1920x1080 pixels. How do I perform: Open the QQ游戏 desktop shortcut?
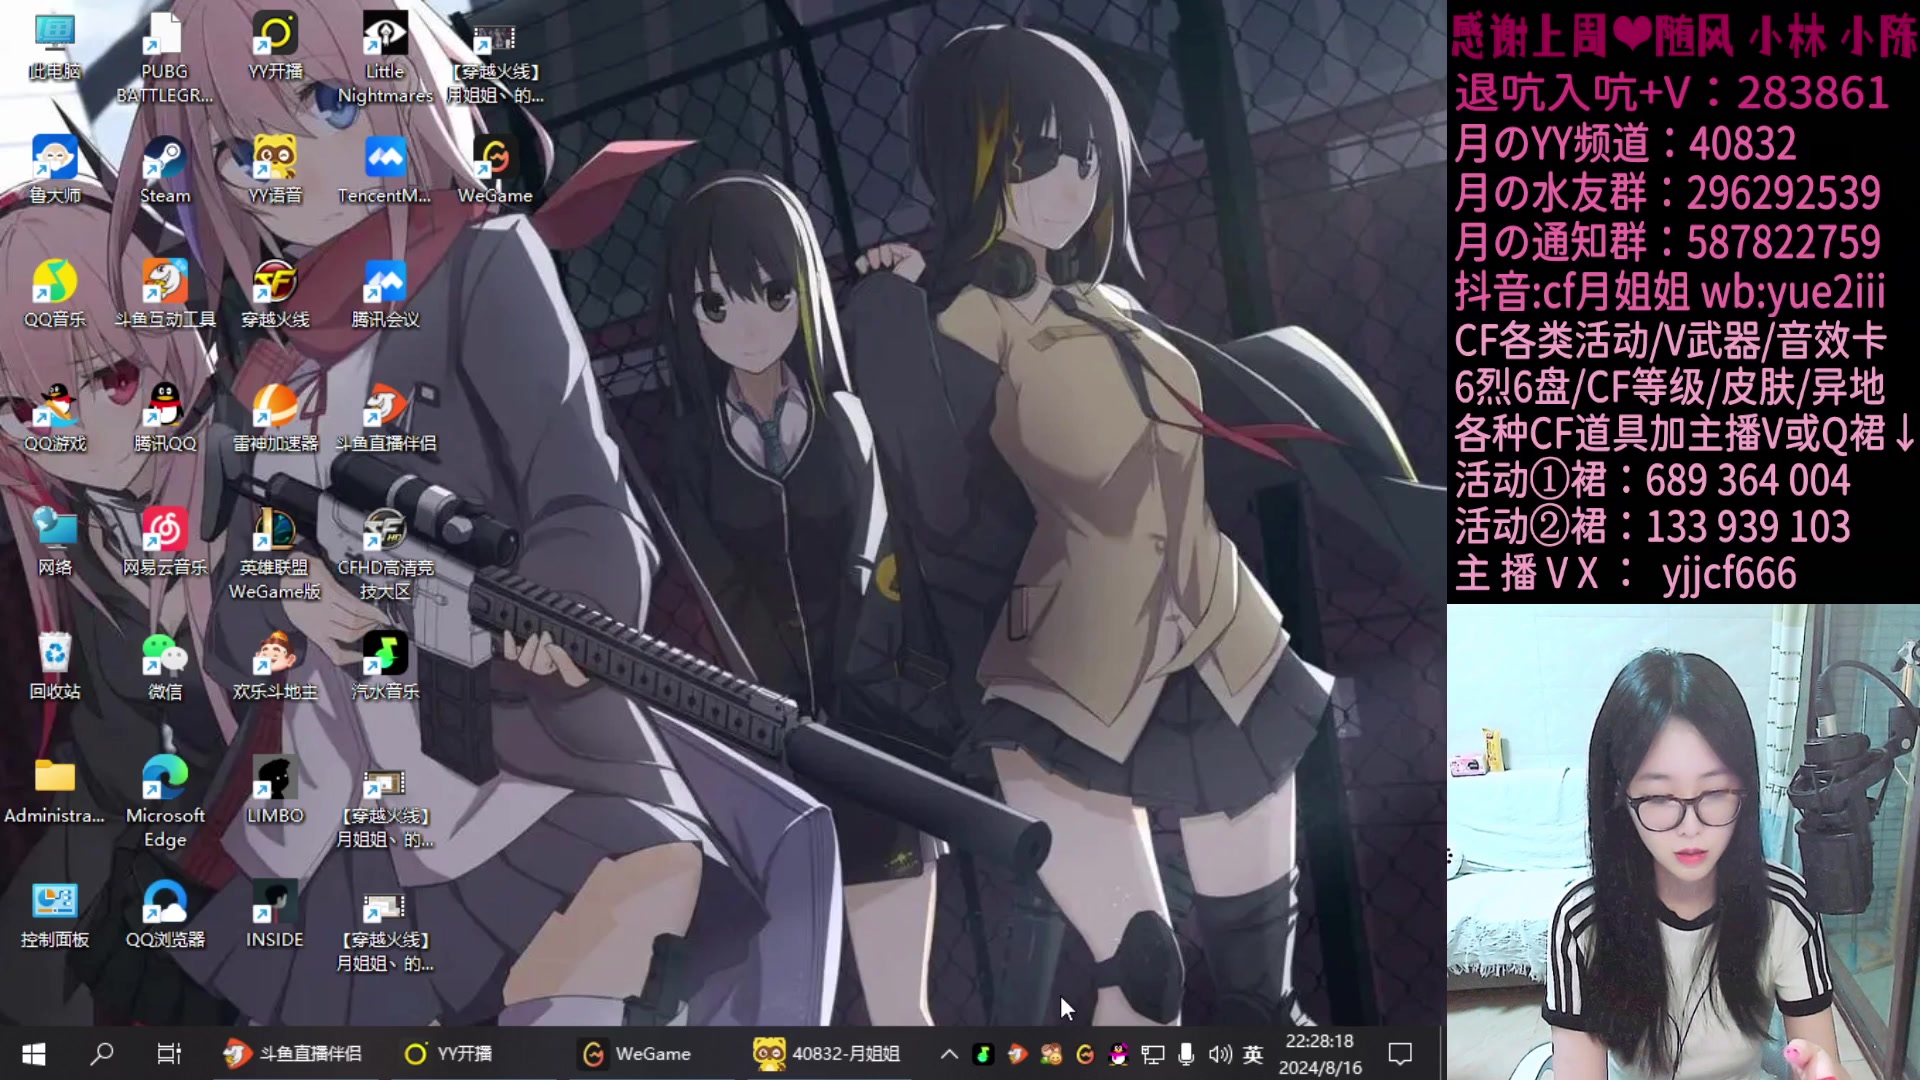55,418
